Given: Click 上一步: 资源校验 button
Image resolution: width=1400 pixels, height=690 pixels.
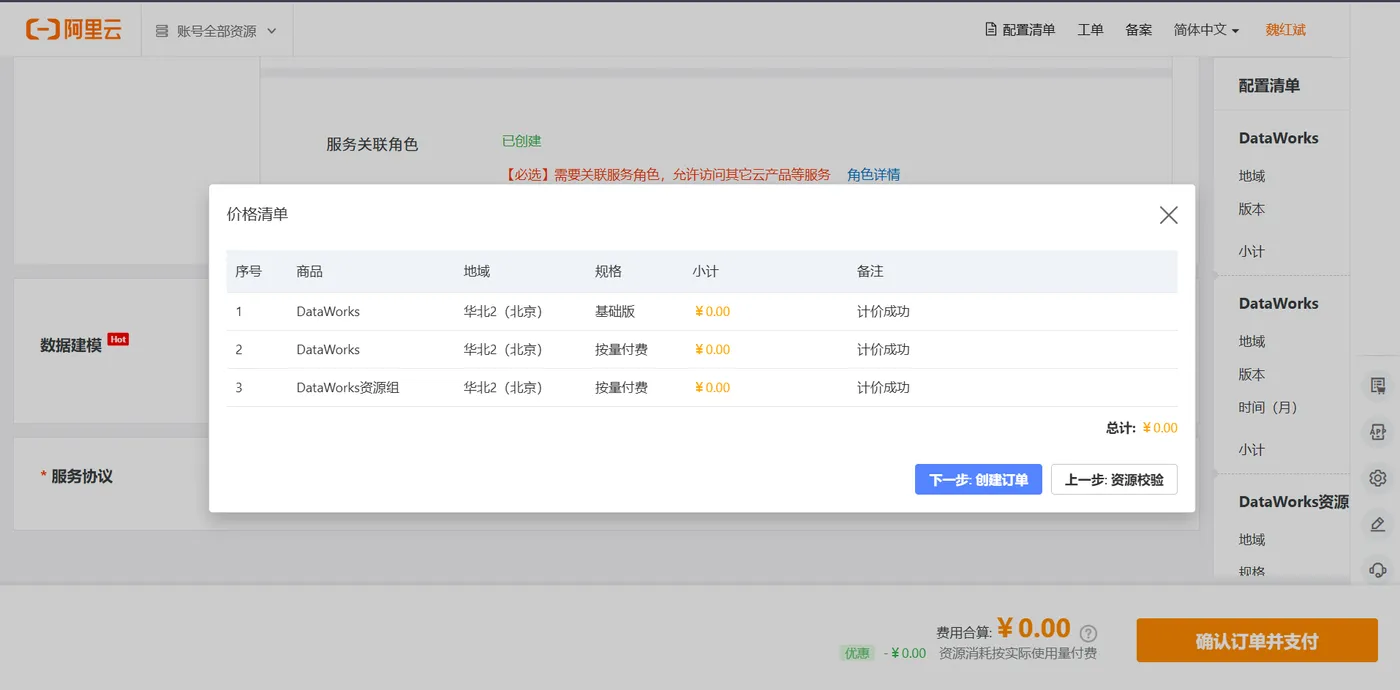Looking at the screenshot, I should tap(1114, 480).
